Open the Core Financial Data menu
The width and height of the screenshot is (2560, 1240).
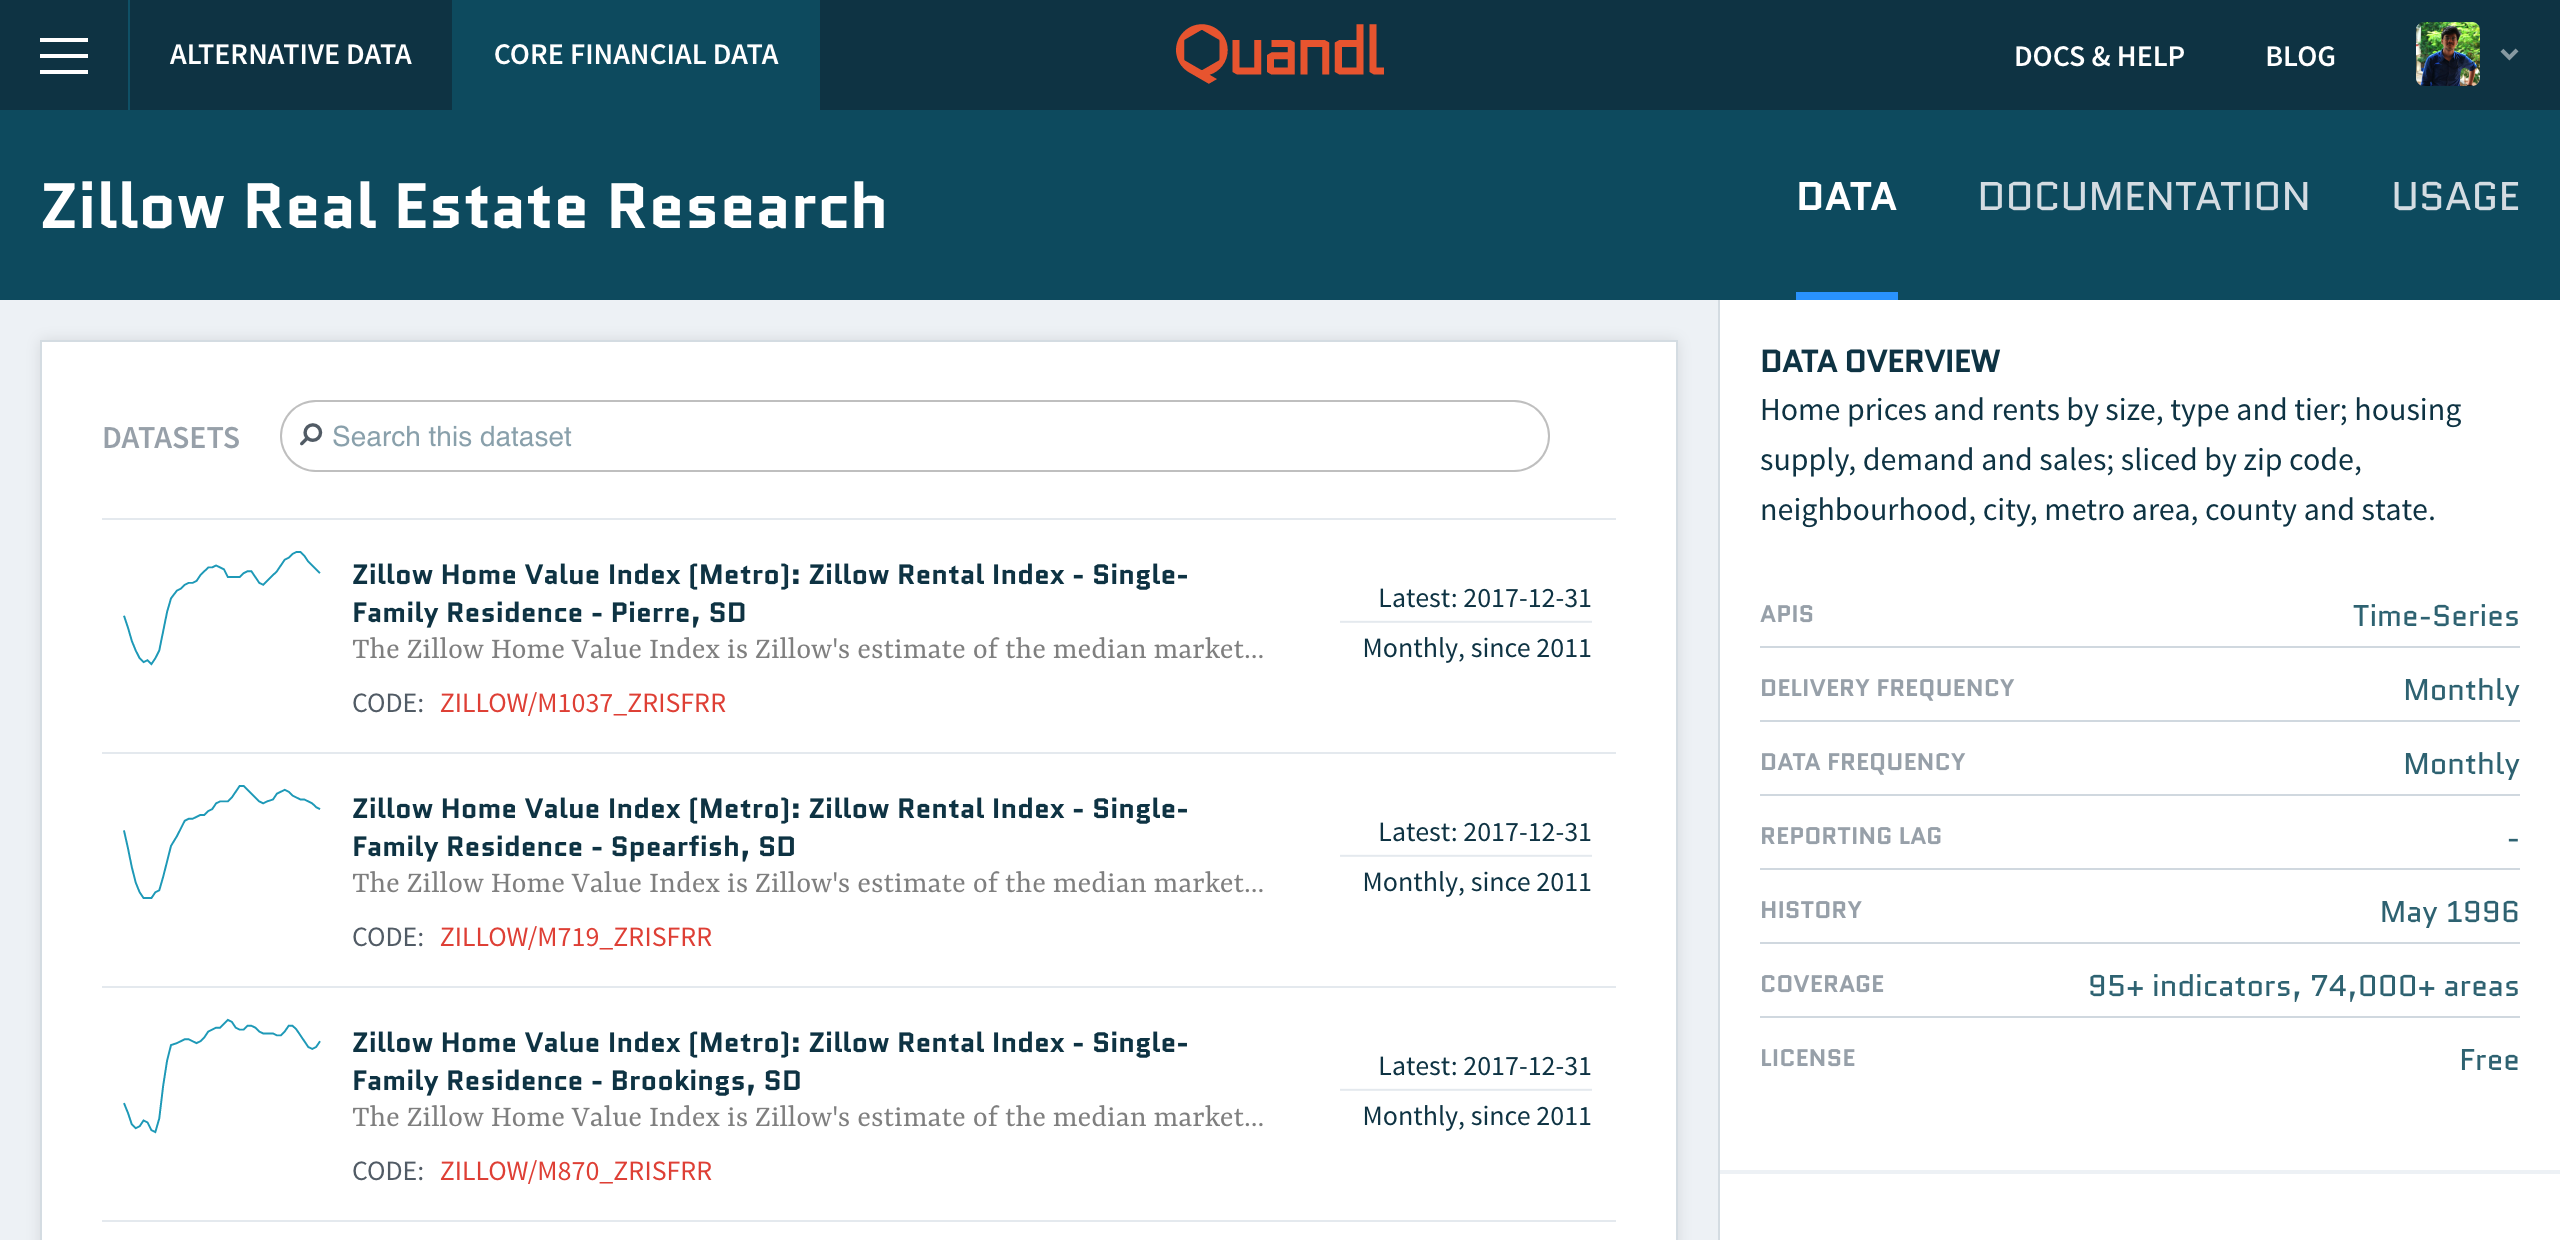(636, 55)
